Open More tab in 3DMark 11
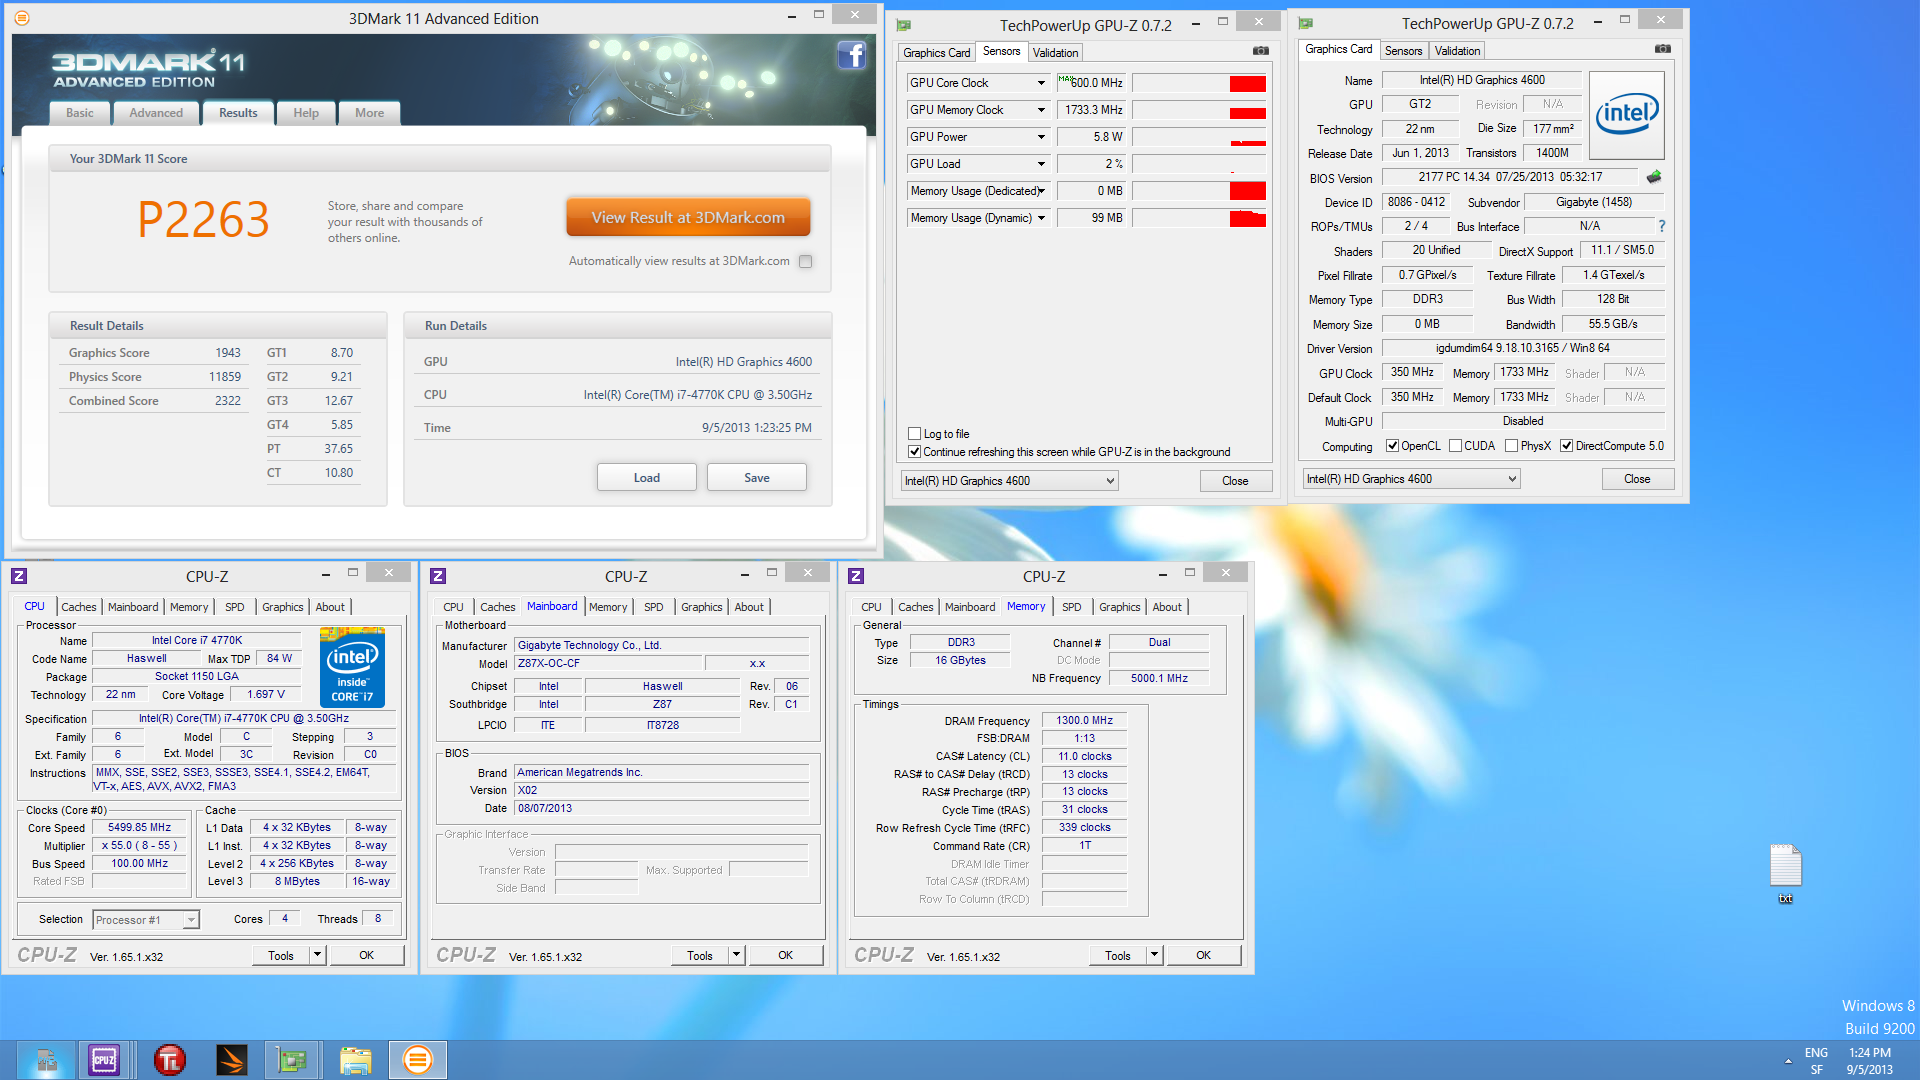Screen dimensions: 1920x1080 point(369,113)
